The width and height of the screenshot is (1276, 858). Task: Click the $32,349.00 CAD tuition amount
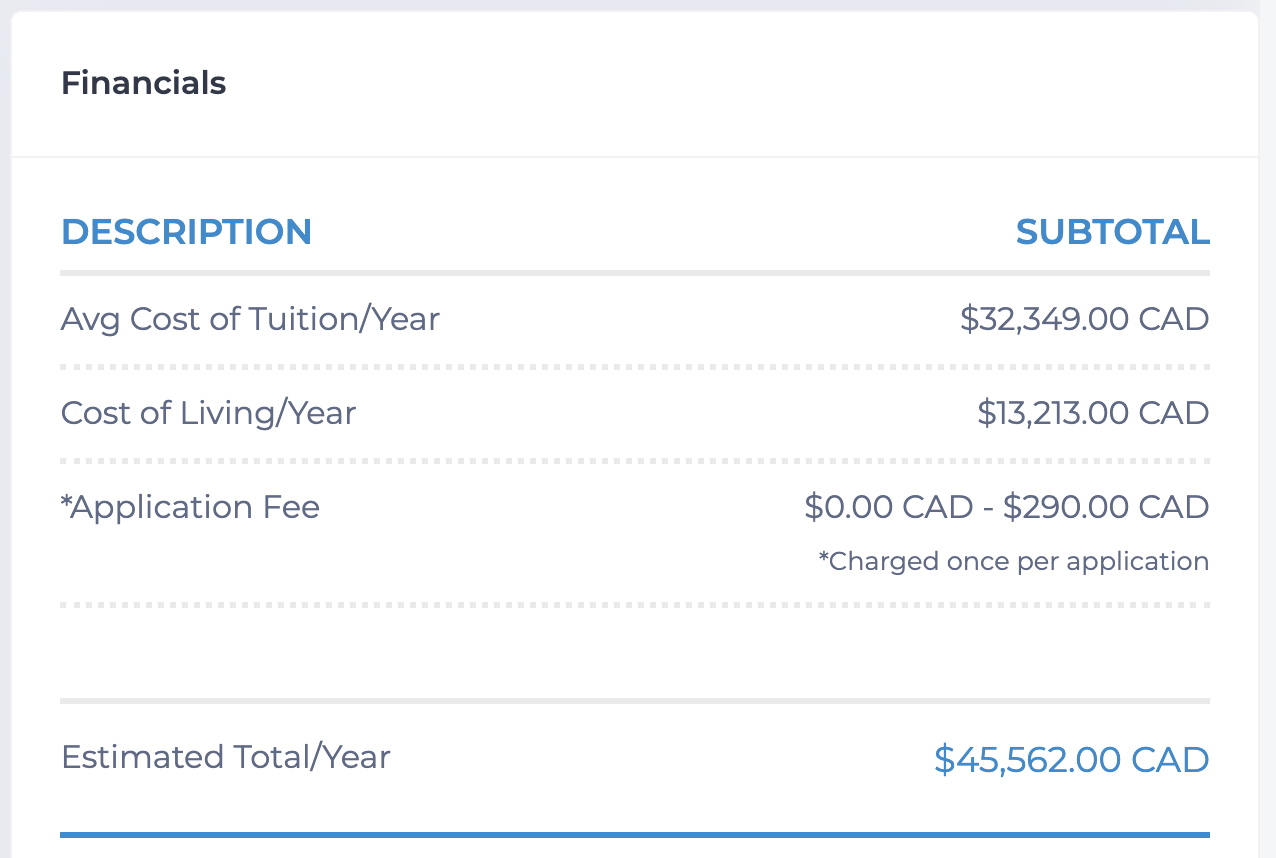pyautogui.click(x=1085, y=320)
